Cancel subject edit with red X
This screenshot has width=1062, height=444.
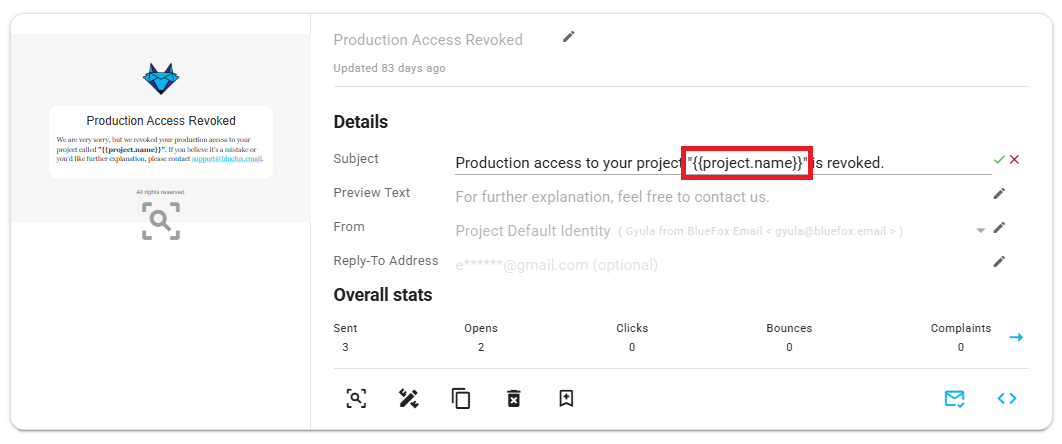click(1014, 160)
